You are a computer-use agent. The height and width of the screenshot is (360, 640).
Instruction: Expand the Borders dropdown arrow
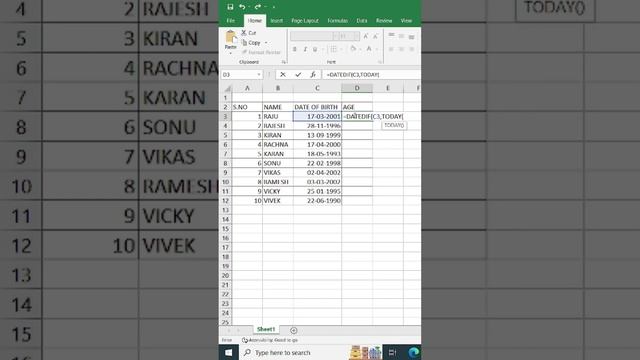coord(341,49)
